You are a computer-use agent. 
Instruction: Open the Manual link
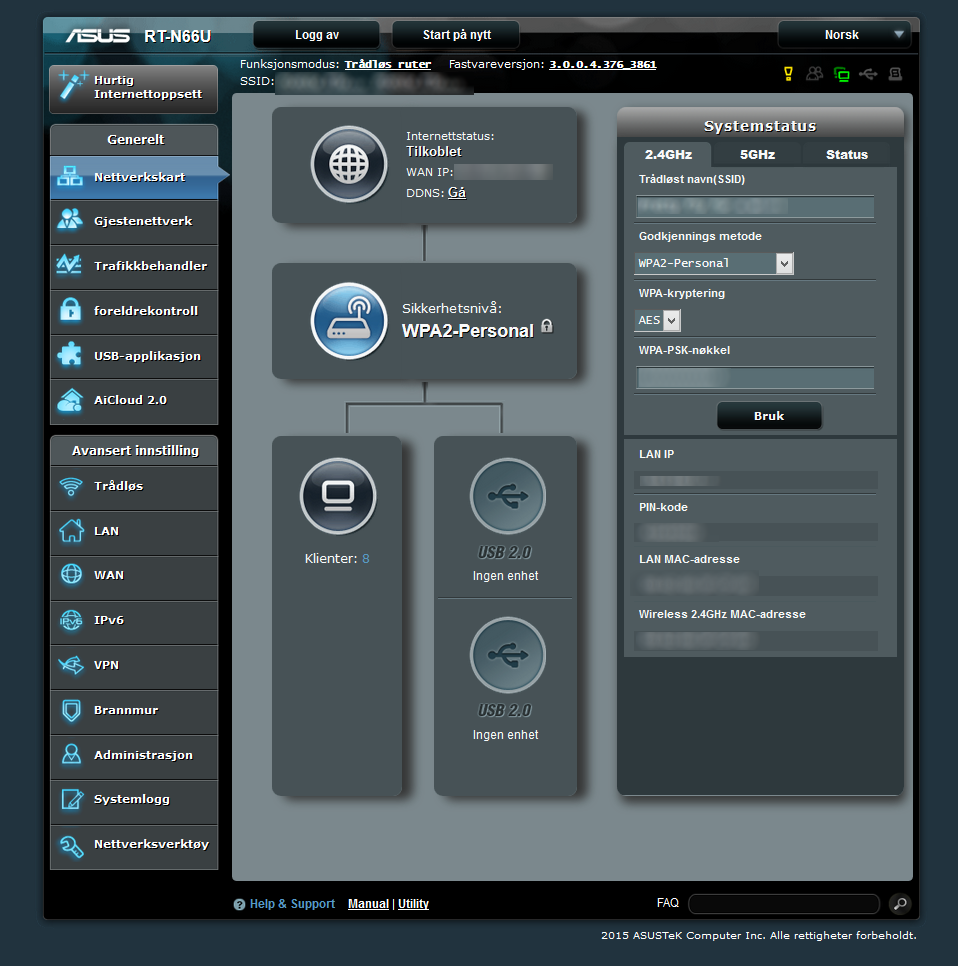coord(368,904)
